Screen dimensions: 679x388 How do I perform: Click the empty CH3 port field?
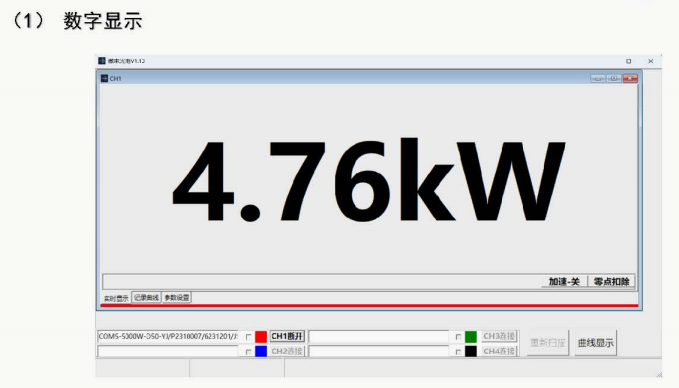[x=378, y=336]
